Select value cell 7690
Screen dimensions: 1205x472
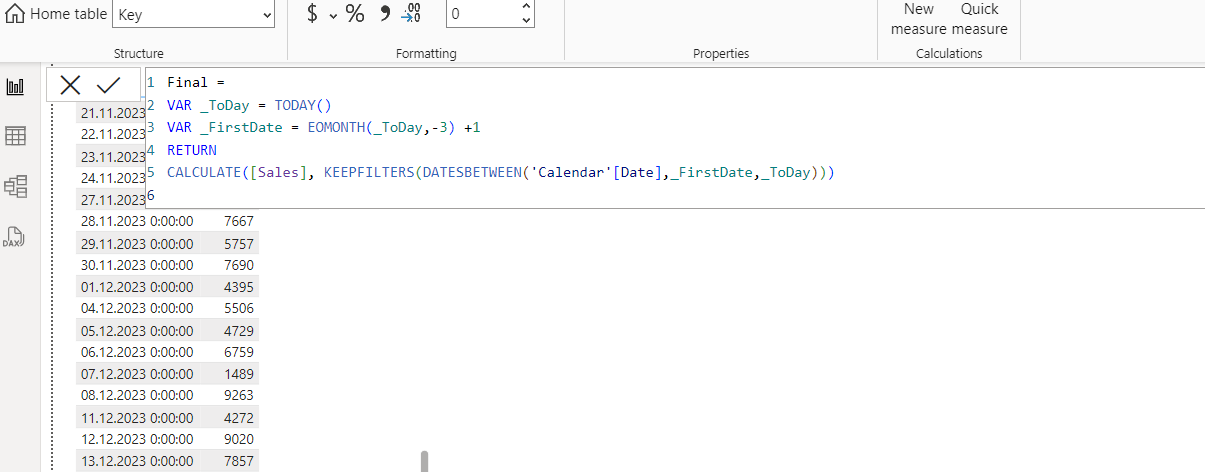tap(240, 265)
